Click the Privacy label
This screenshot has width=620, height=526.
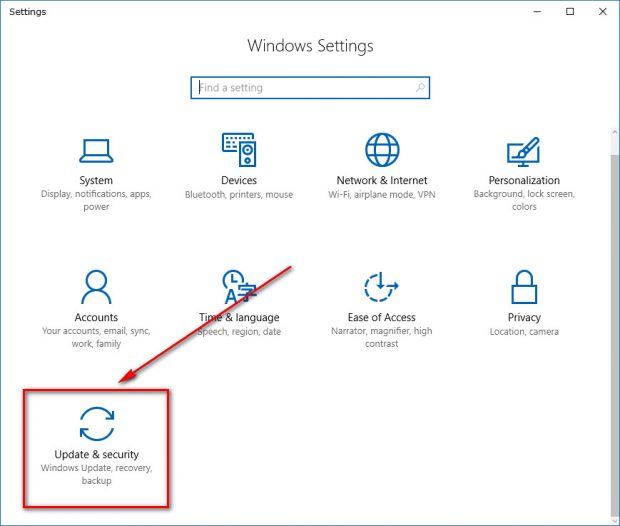524,317
